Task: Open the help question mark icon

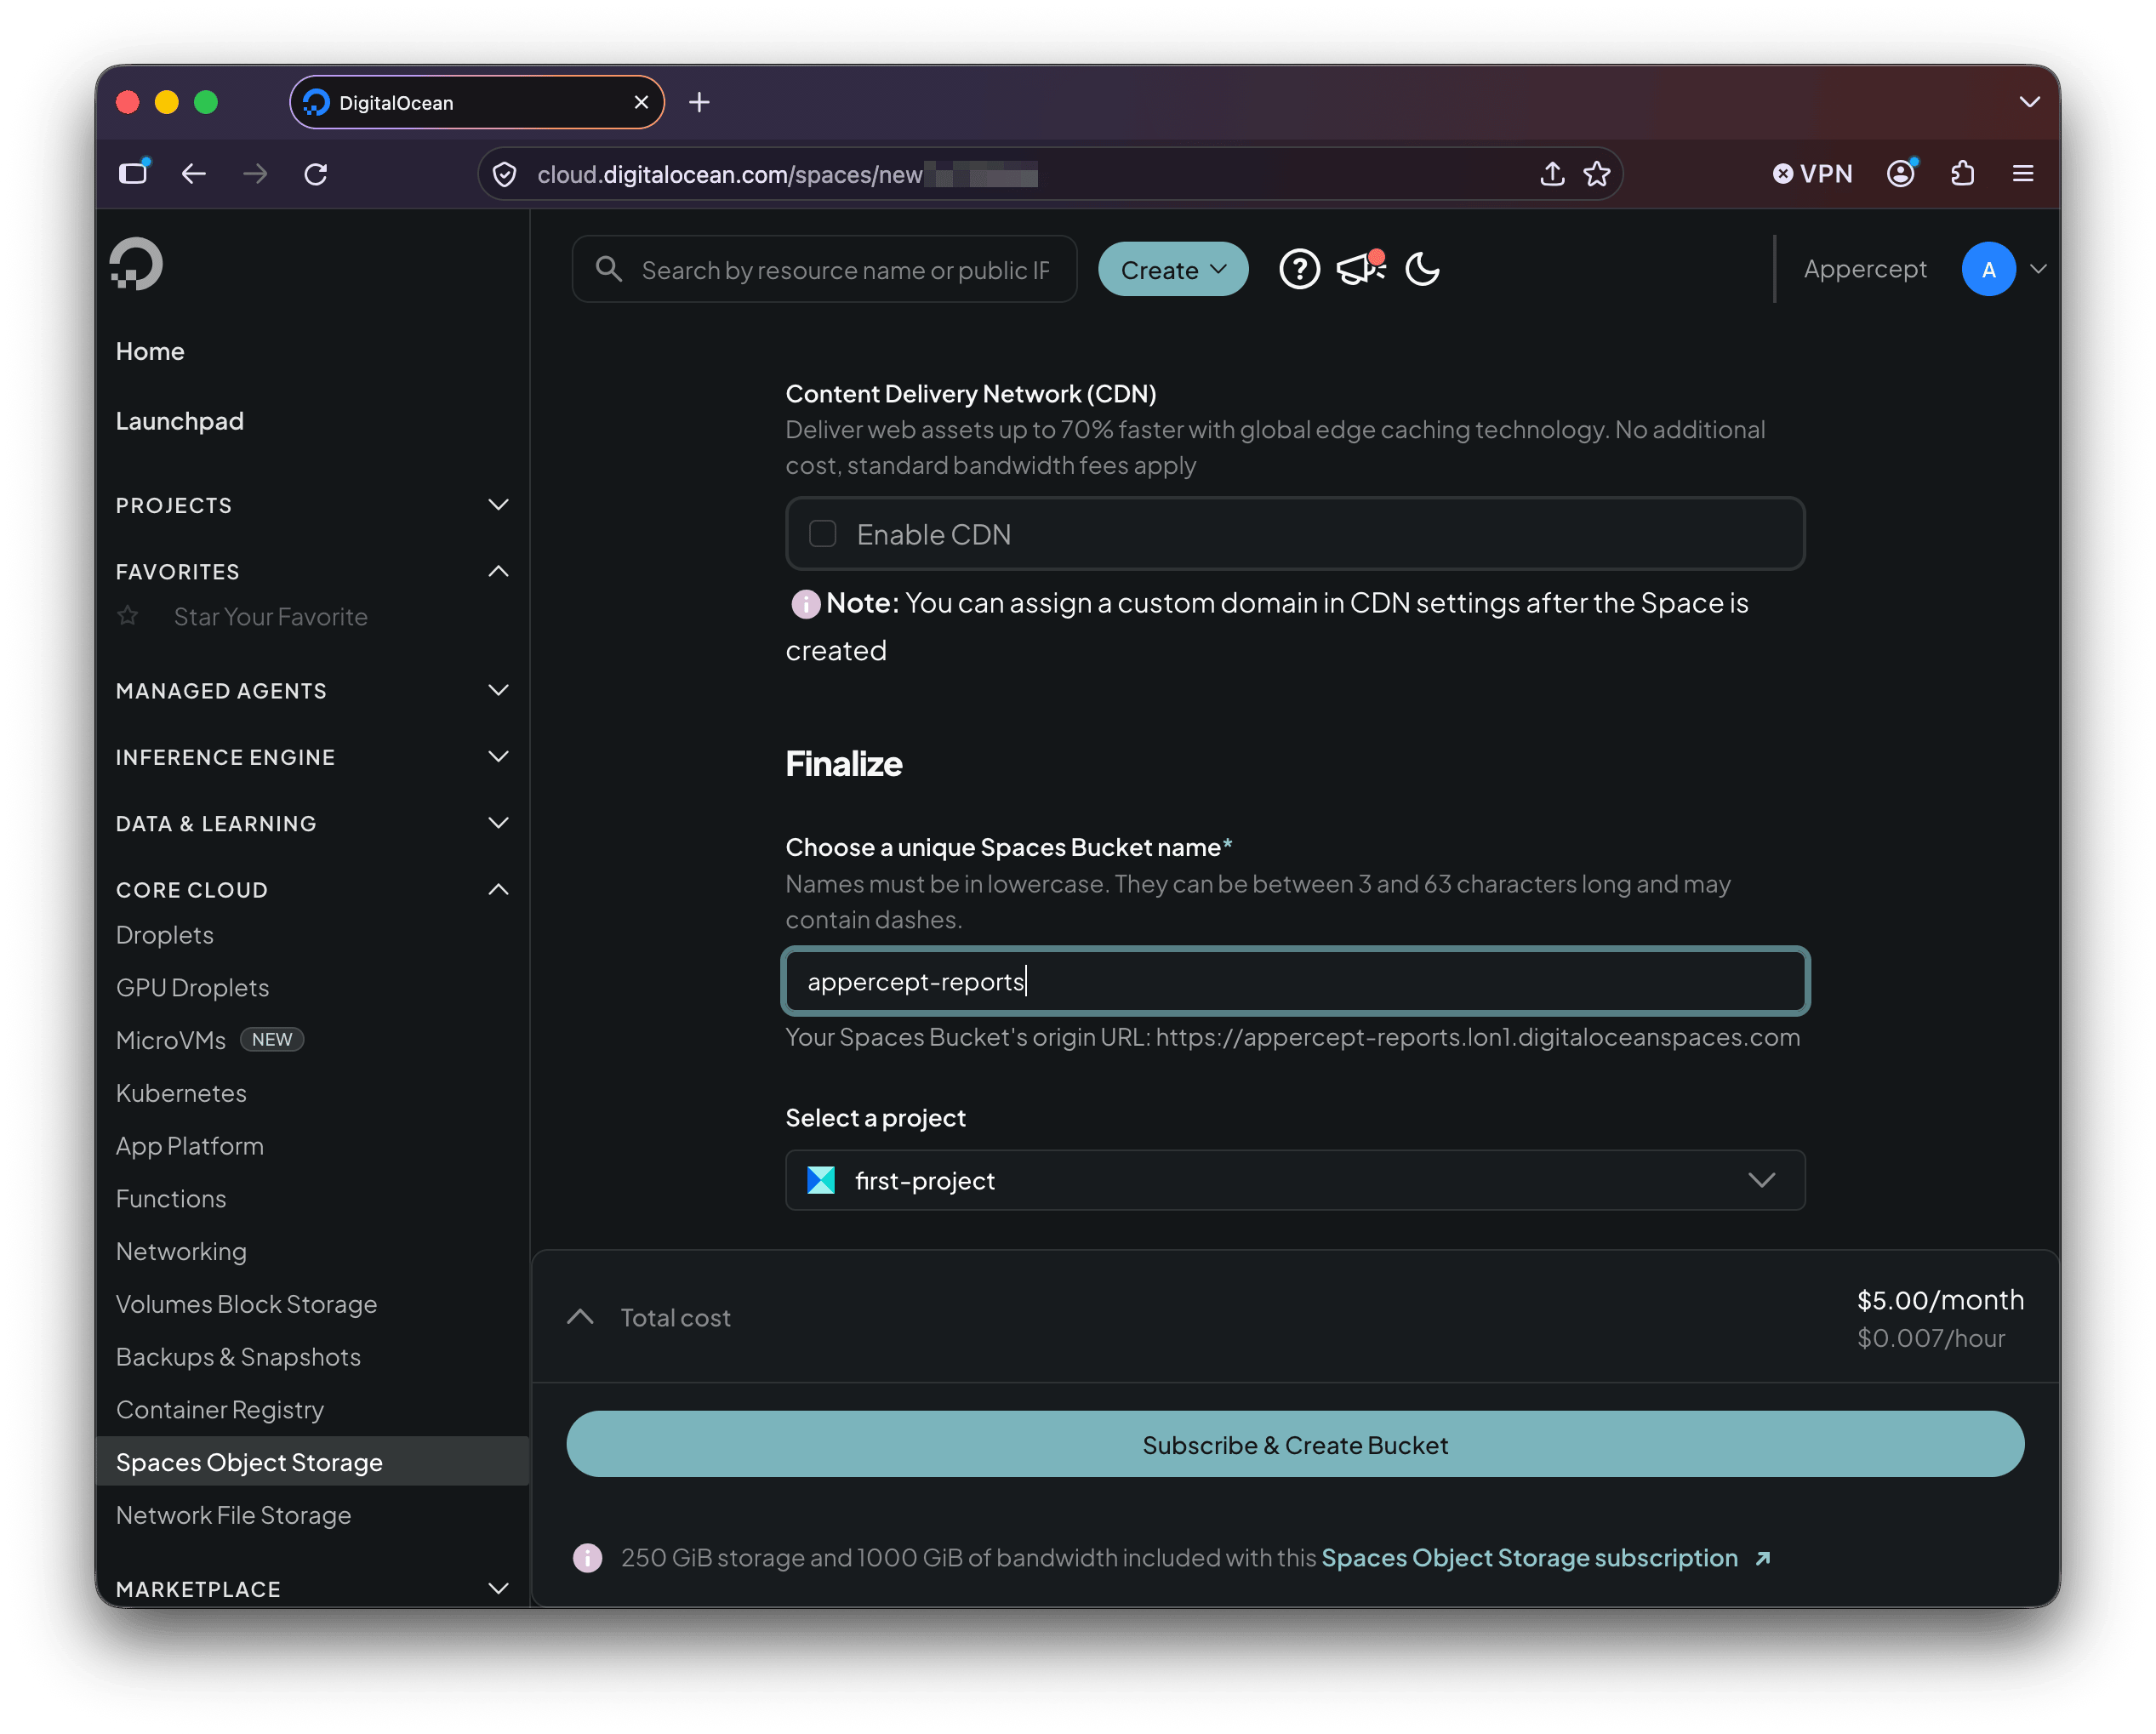Action: click(x=1299, y=269)
